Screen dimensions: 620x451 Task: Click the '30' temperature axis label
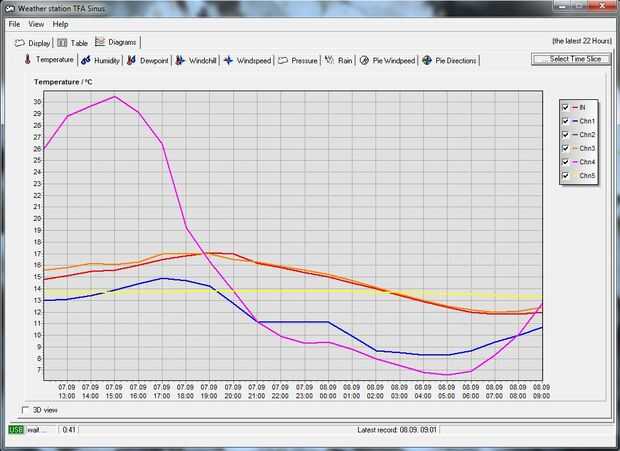click(38, 102)
